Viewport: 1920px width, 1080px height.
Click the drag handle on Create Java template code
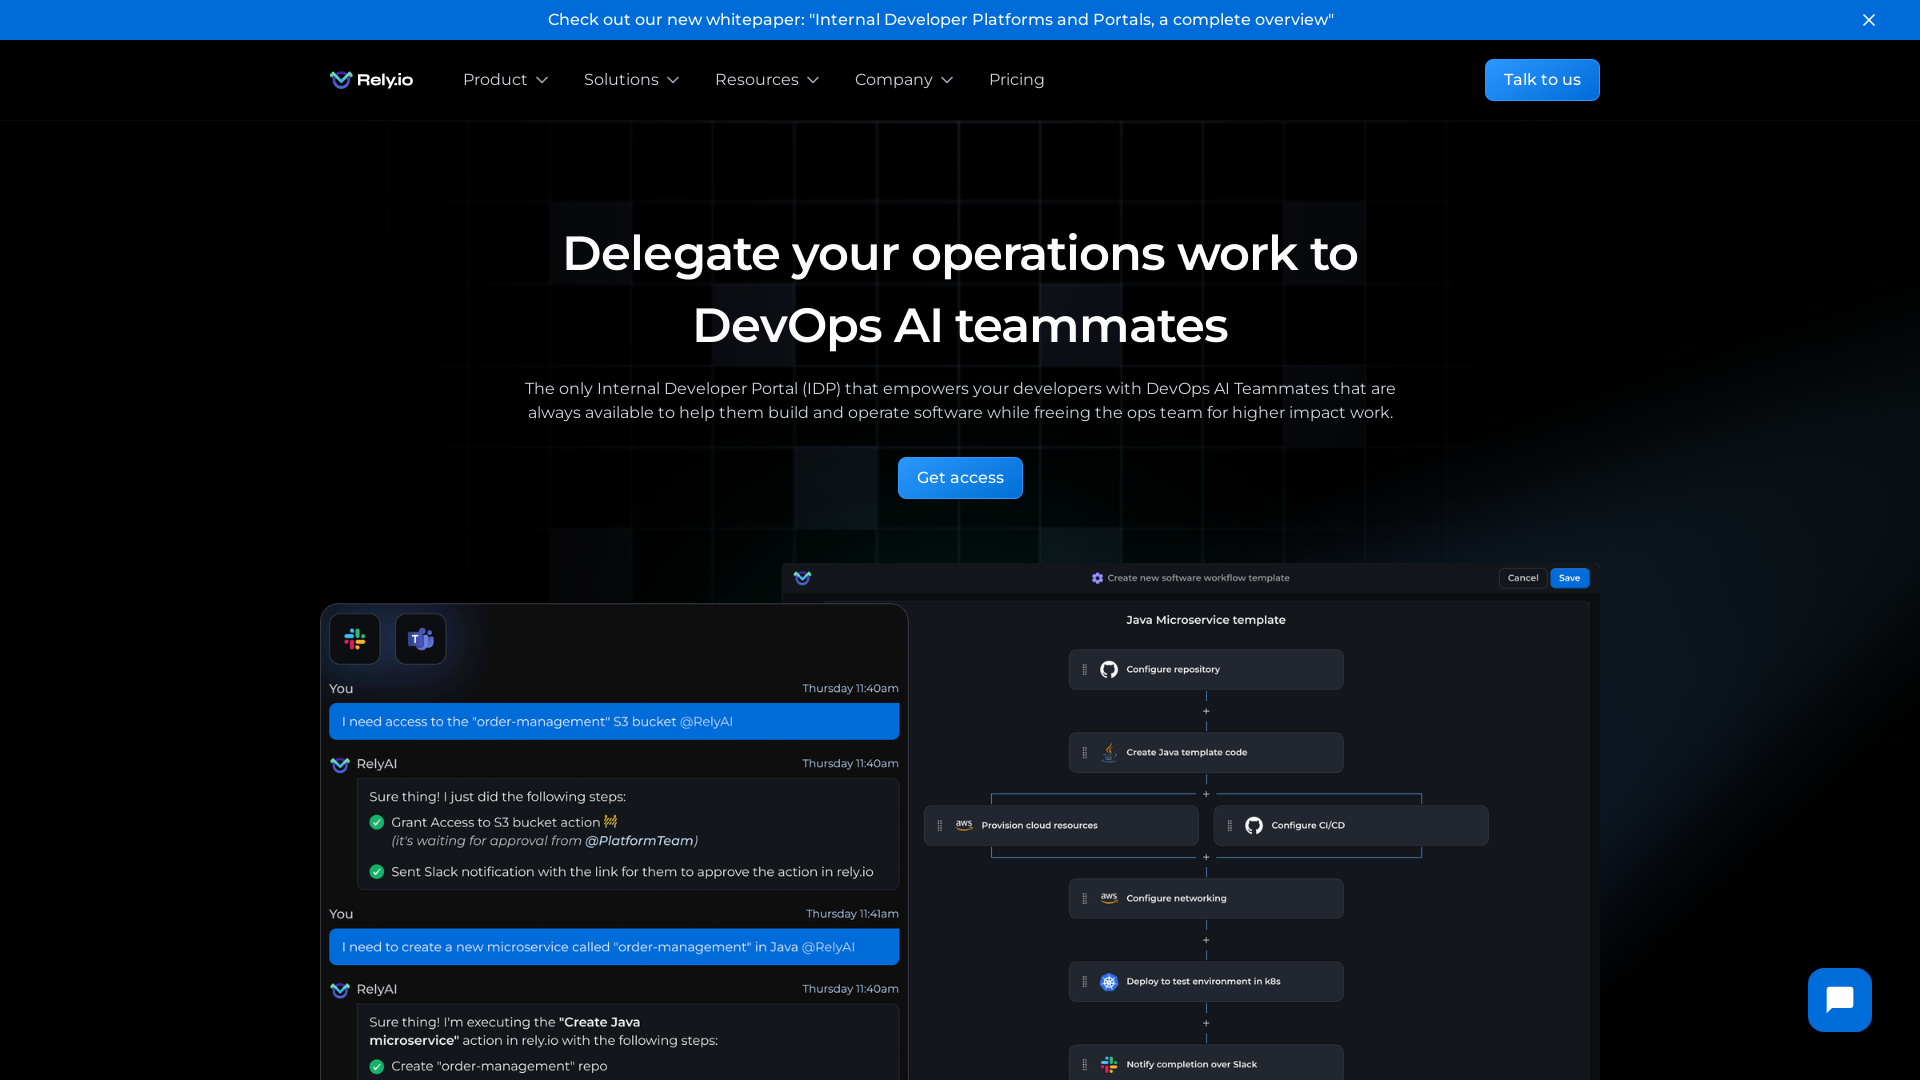coord(1085,753)
